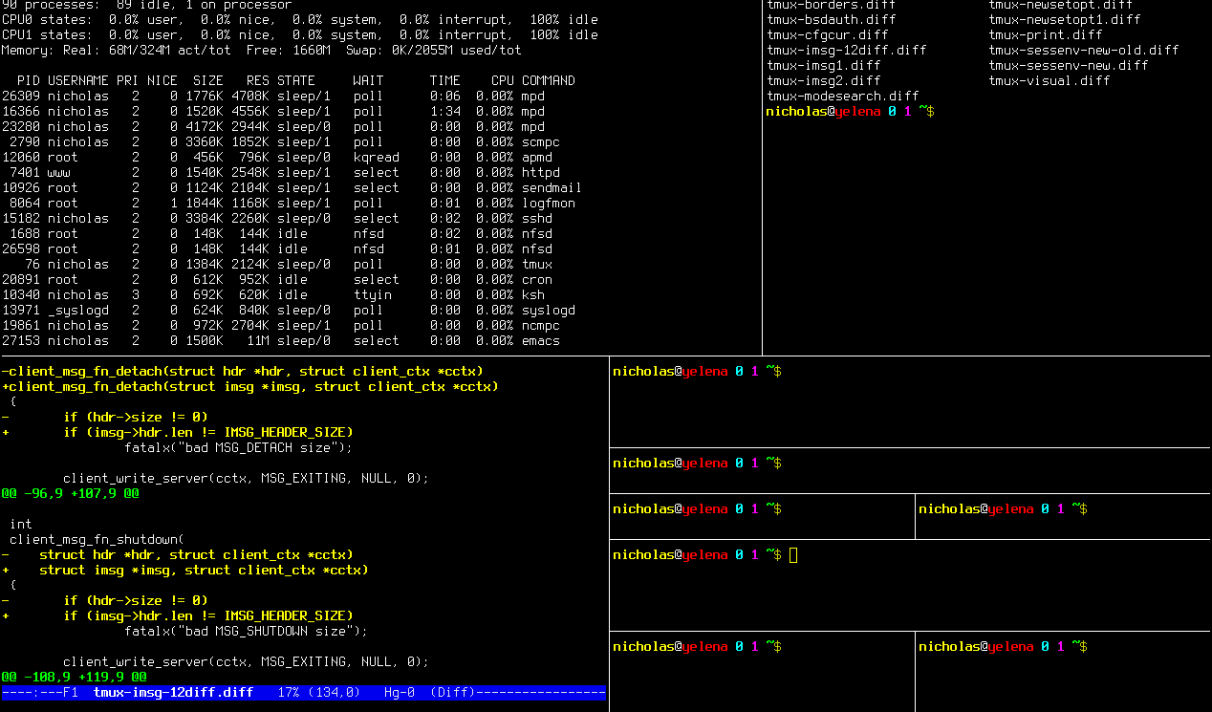Screen dimensions: 1212x712
Task: Click the COMMAND column header in top
Action: 548,81
